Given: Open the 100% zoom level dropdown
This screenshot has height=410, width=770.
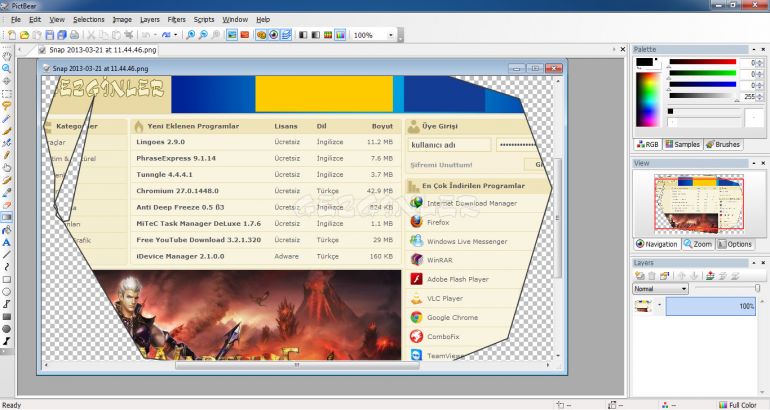Looking at the screenshot, I should click(x=391, y=35).
